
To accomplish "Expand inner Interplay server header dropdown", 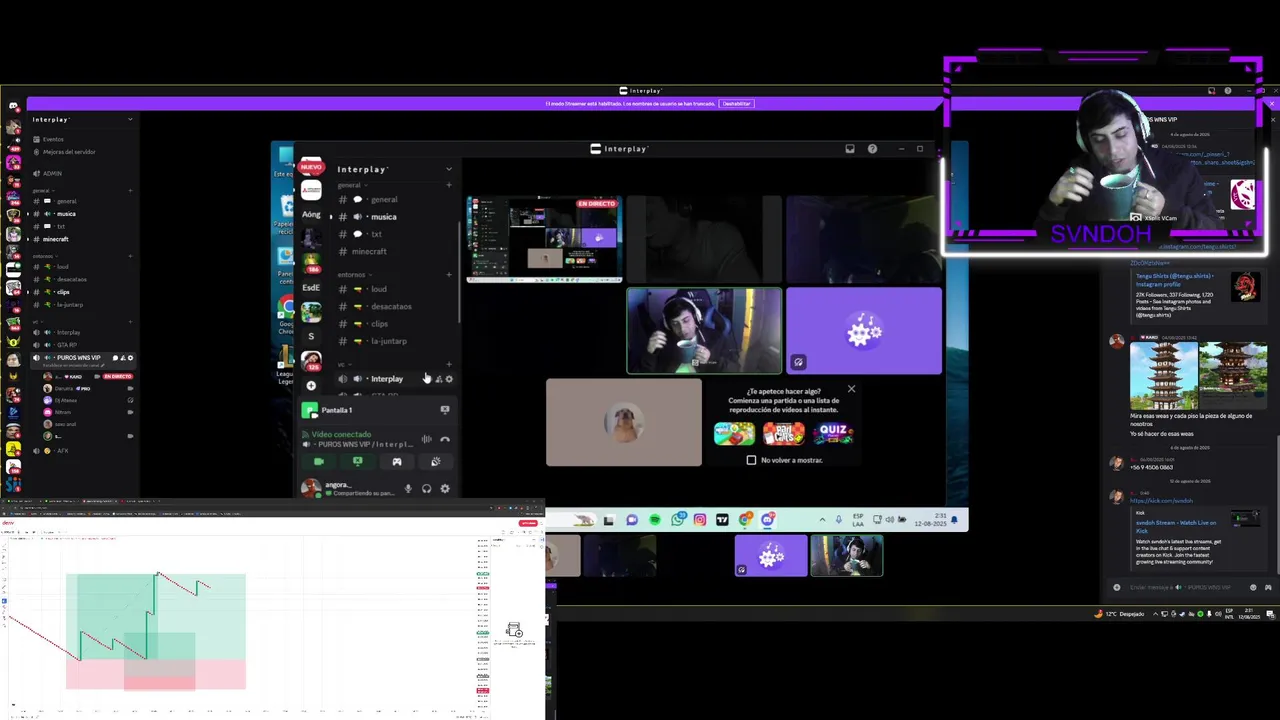I will (449, 169).
